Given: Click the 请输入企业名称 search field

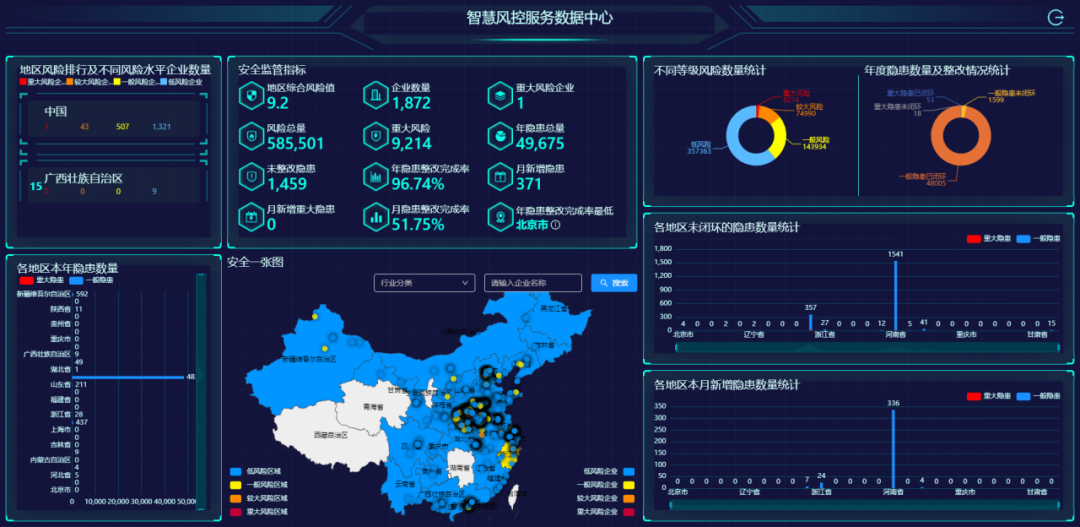Looking at the screenshot, I should 533,283.
